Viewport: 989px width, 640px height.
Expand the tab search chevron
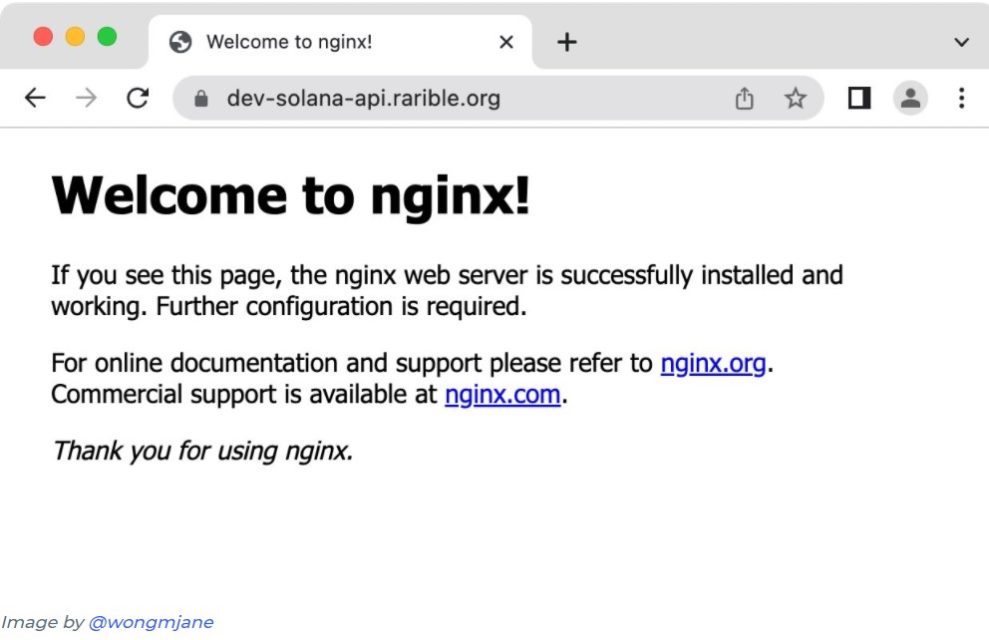[x=961, y=42]
